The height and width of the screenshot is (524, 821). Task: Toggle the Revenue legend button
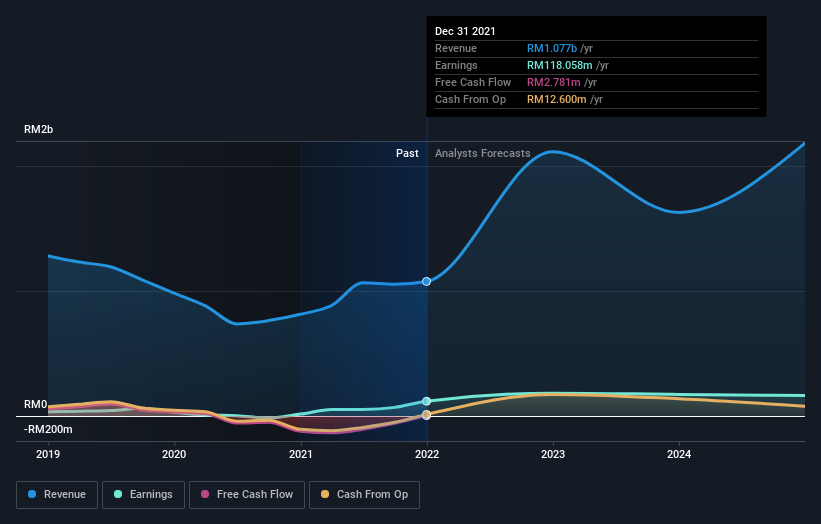(x=57, y=495)
